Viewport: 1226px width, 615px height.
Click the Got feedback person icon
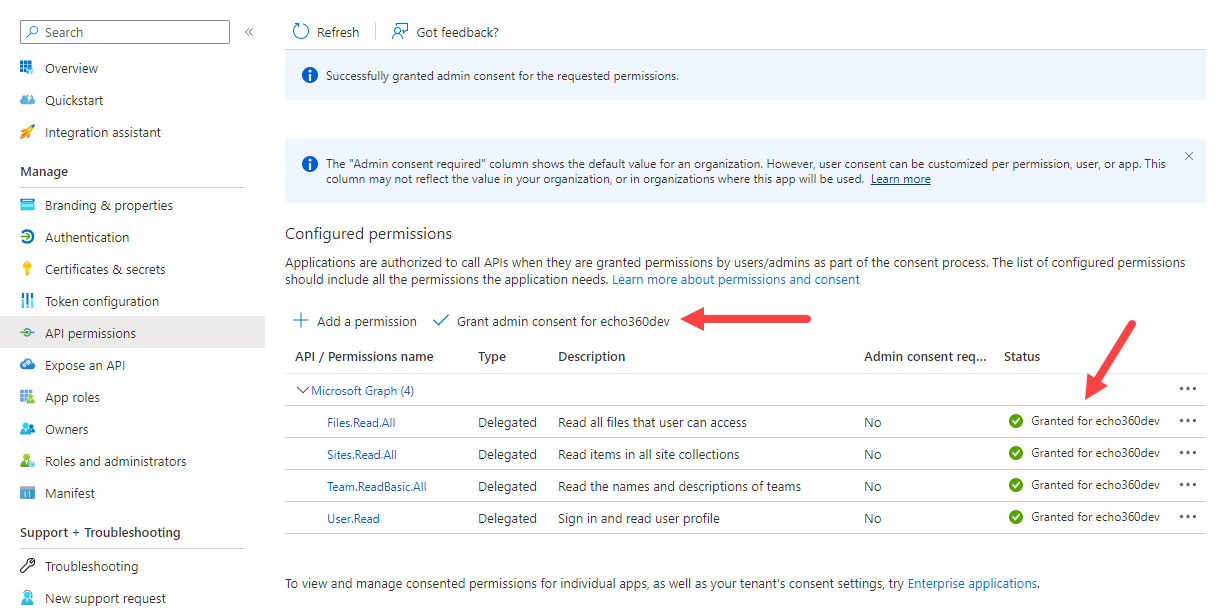400,32
